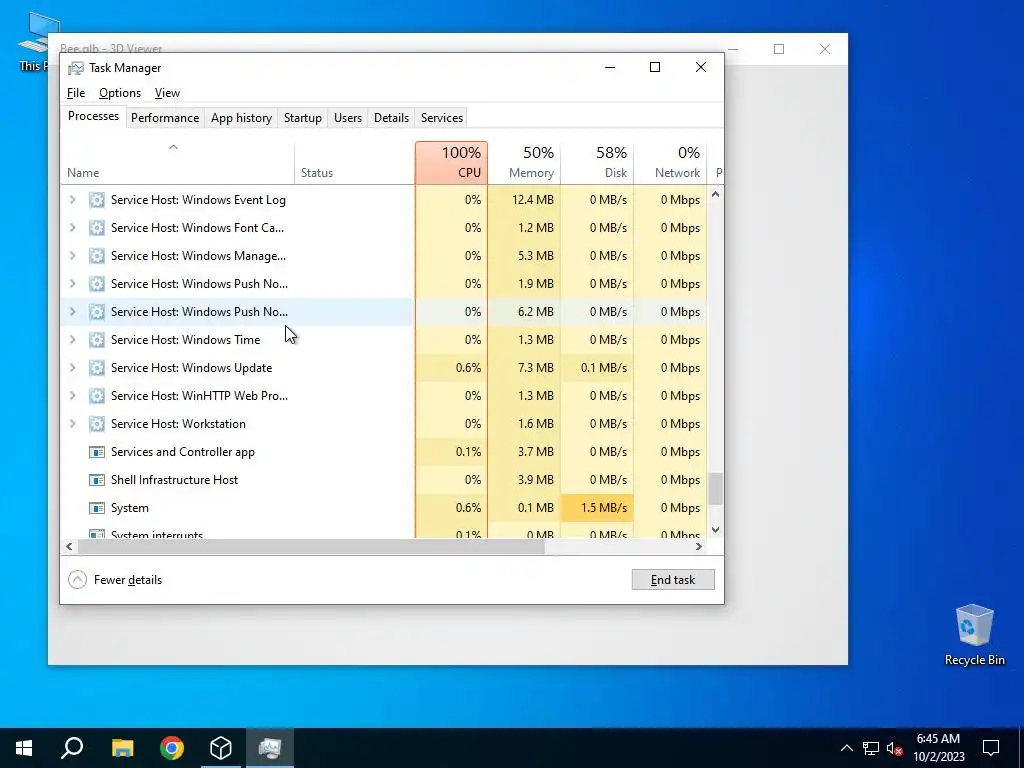Viewport: 1024px width, 768px height.
Task: Click the WinHTTP Web Proxy service gear icon
Action: click(x=97, y=396)
